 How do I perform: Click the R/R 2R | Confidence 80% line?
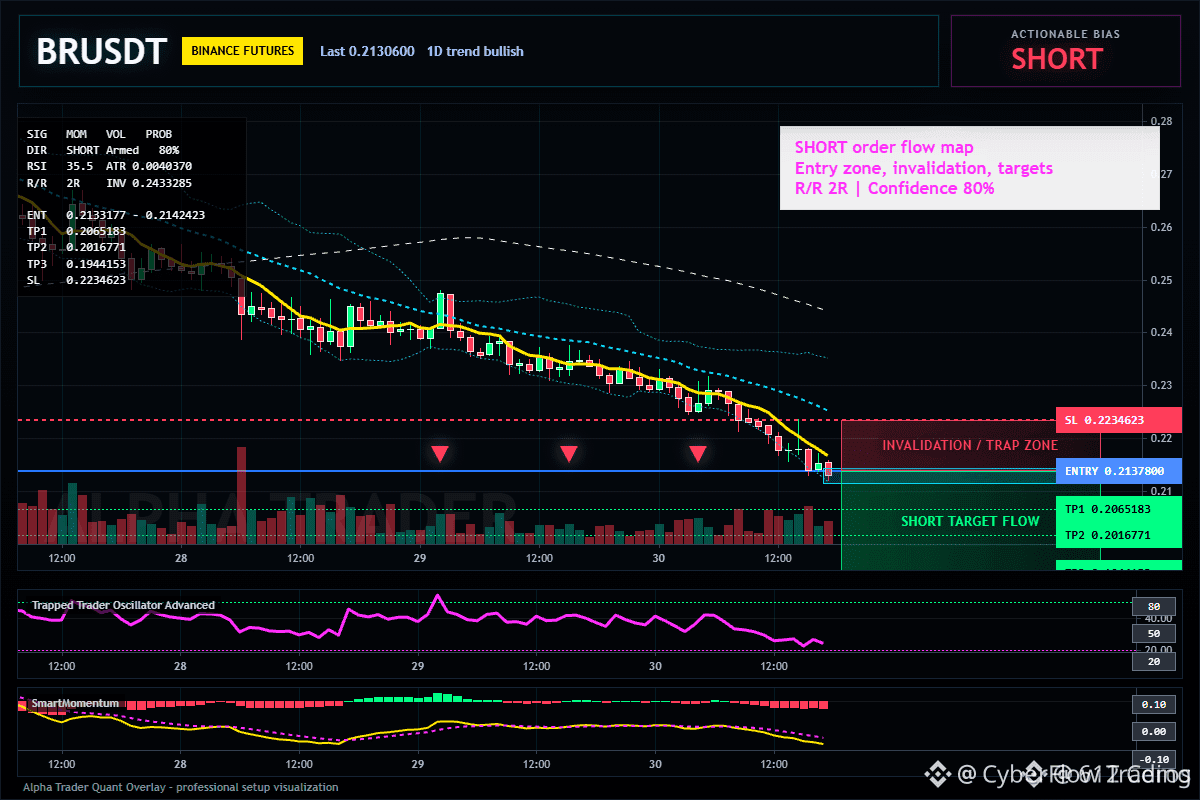894,188
